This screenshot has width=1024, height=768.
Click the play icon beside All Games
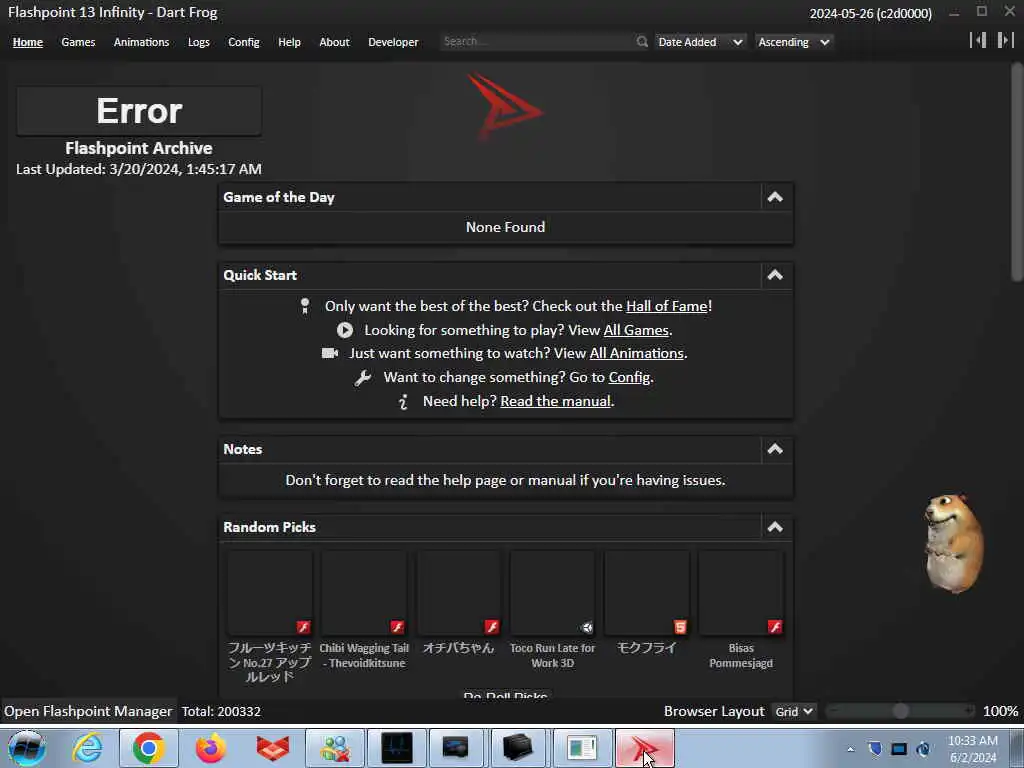click(345, 330)
